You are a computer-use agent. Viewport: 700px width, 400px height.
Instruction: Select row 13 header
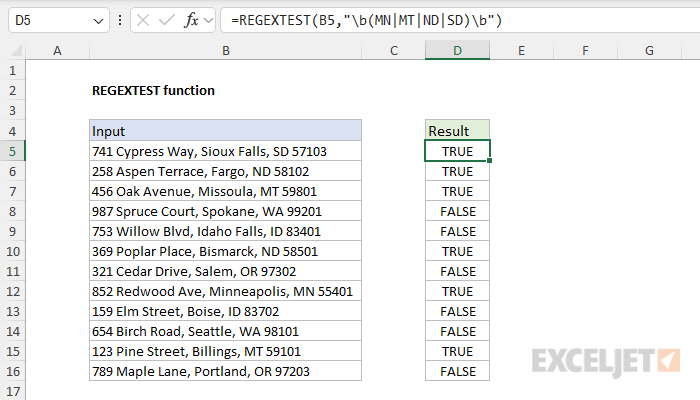point(12,312)
